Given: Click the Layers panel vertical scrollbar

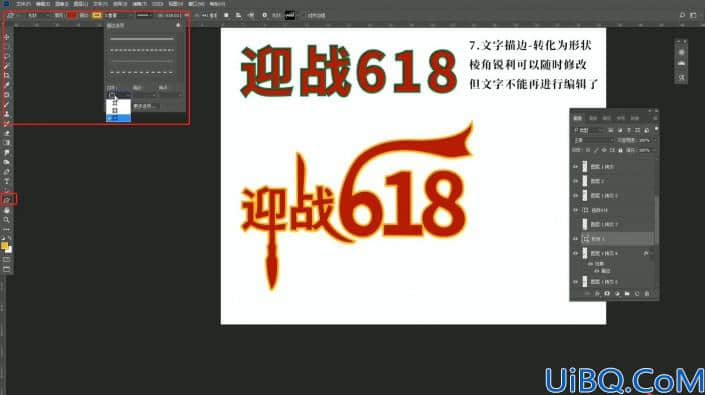Looking at the screenshot, I should click(x=657, y=220).
